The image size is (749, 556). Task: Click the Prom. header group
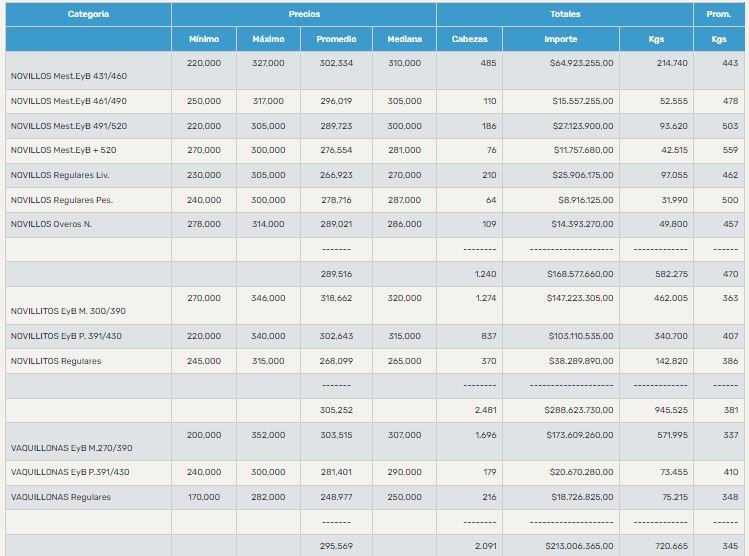(719, 14)
